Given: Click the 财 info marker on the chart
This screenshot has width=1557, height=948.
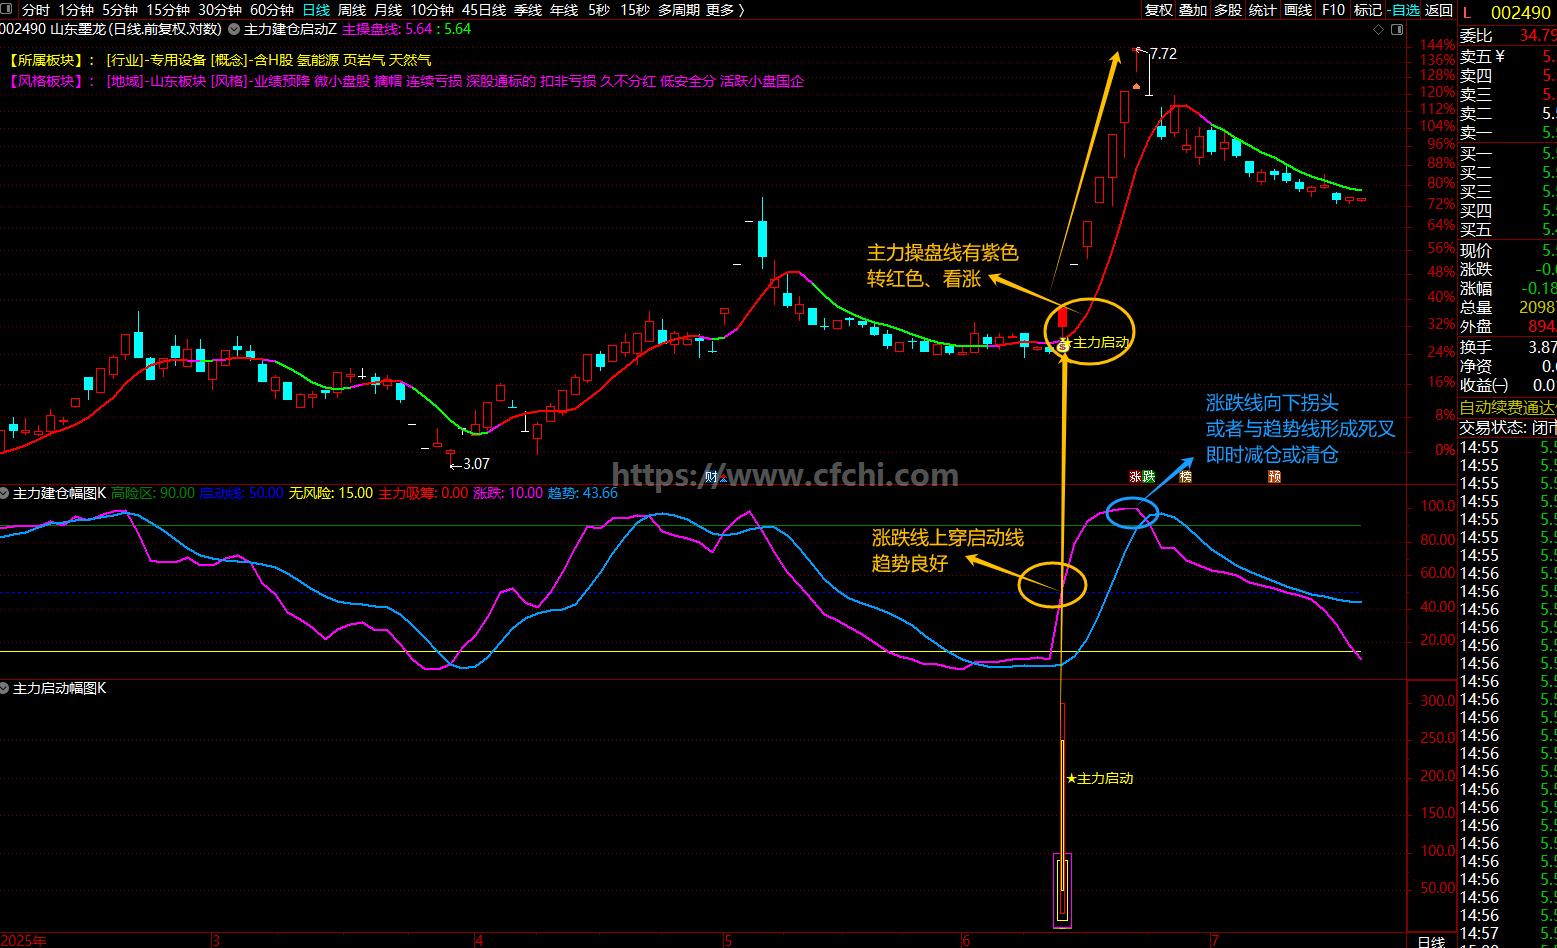Looking at the screenshot, I should point(712,477).
